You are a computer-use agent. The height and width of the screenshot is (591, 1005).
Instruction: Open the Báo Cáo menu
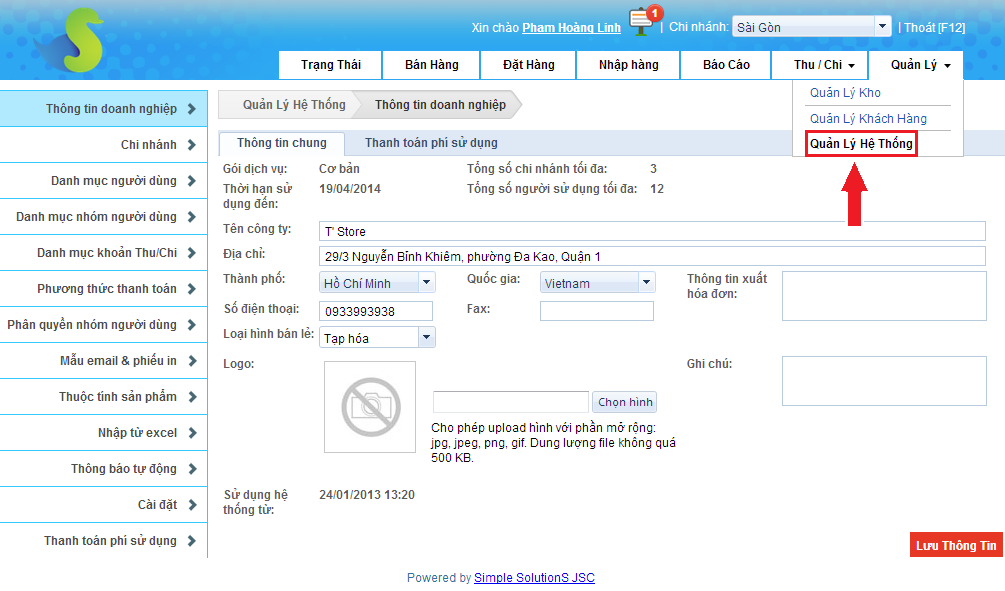726,65
